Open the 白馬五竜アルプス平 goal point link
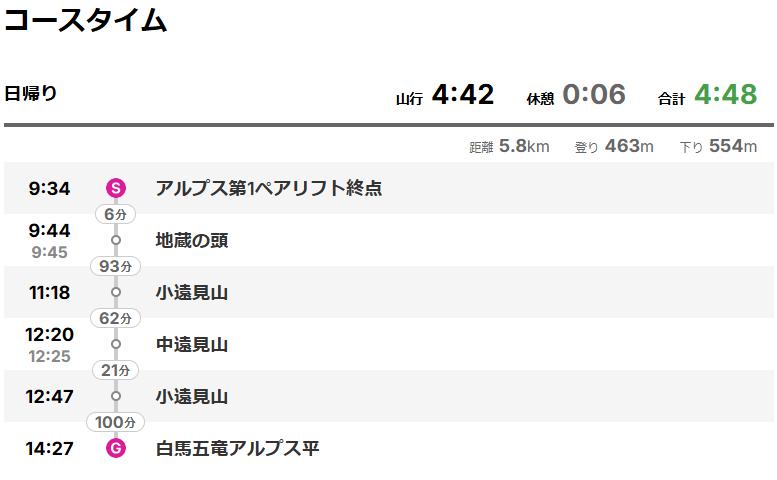The image size is (777, 480). 237,448
